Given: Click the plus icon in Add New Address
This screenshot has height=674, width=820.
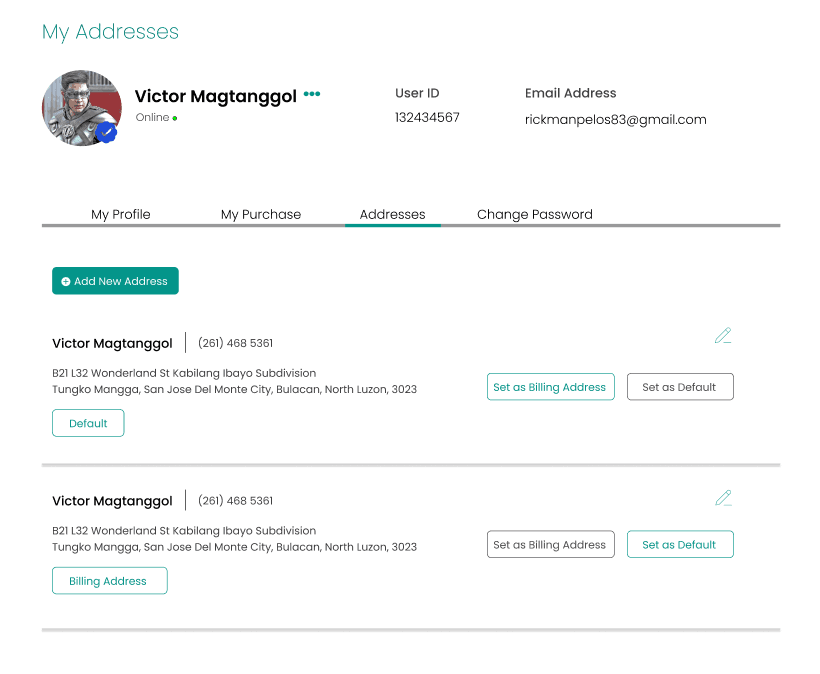Looking at the screenshot, I should tap(66, 282).
